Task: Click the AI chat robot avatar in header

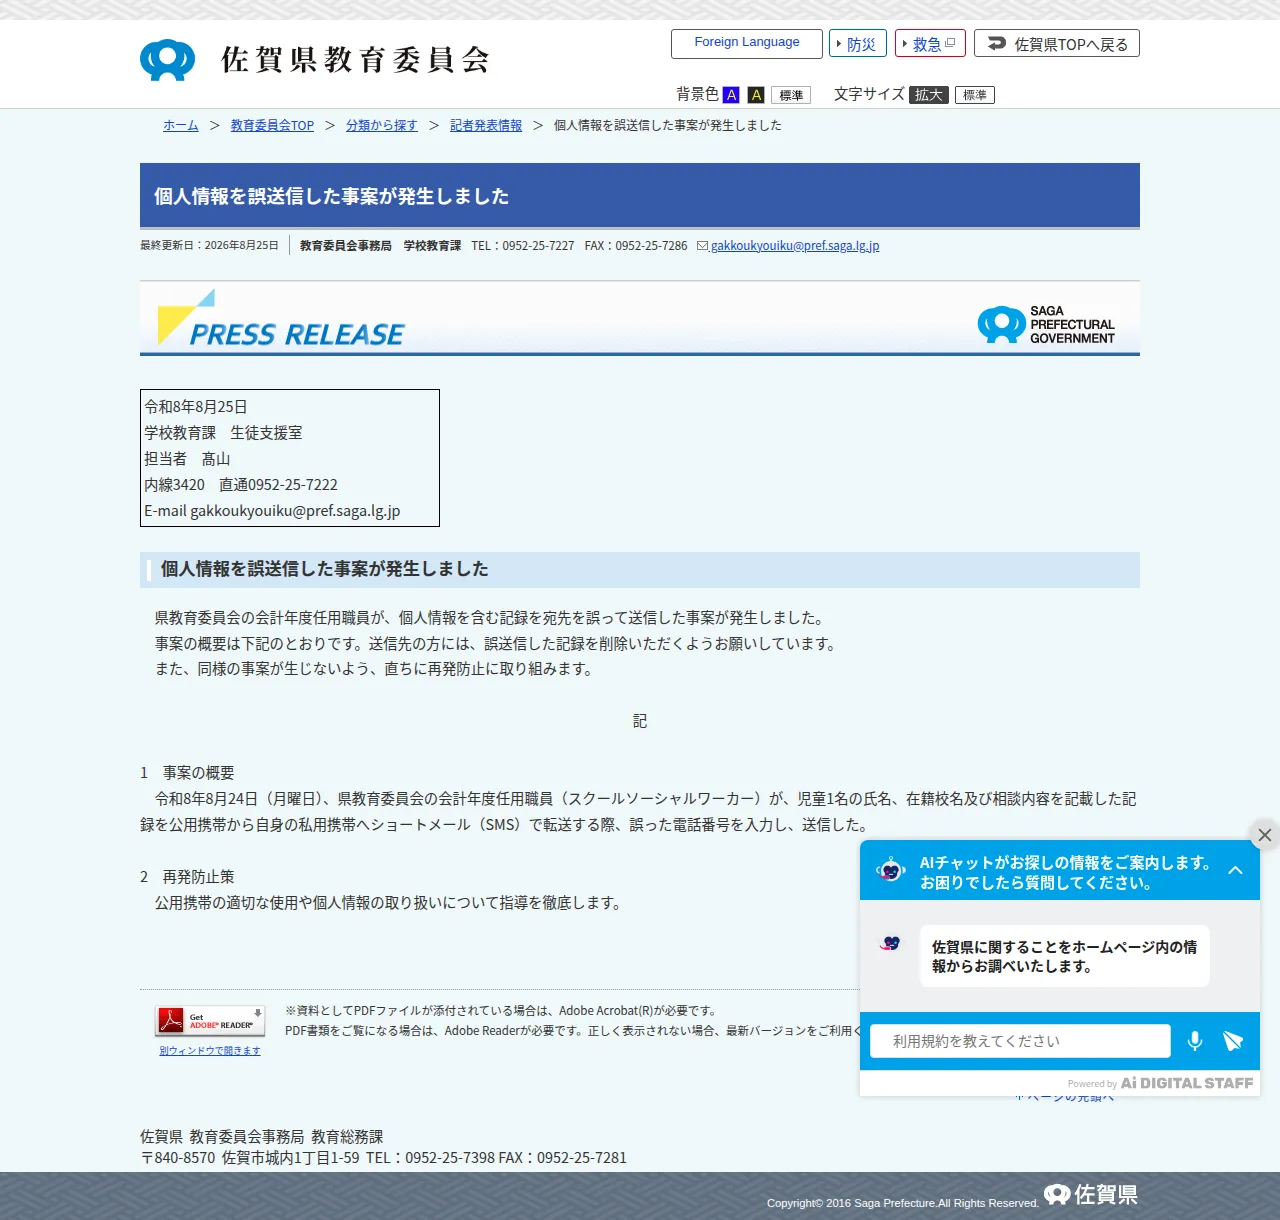Action: (890, 870)
